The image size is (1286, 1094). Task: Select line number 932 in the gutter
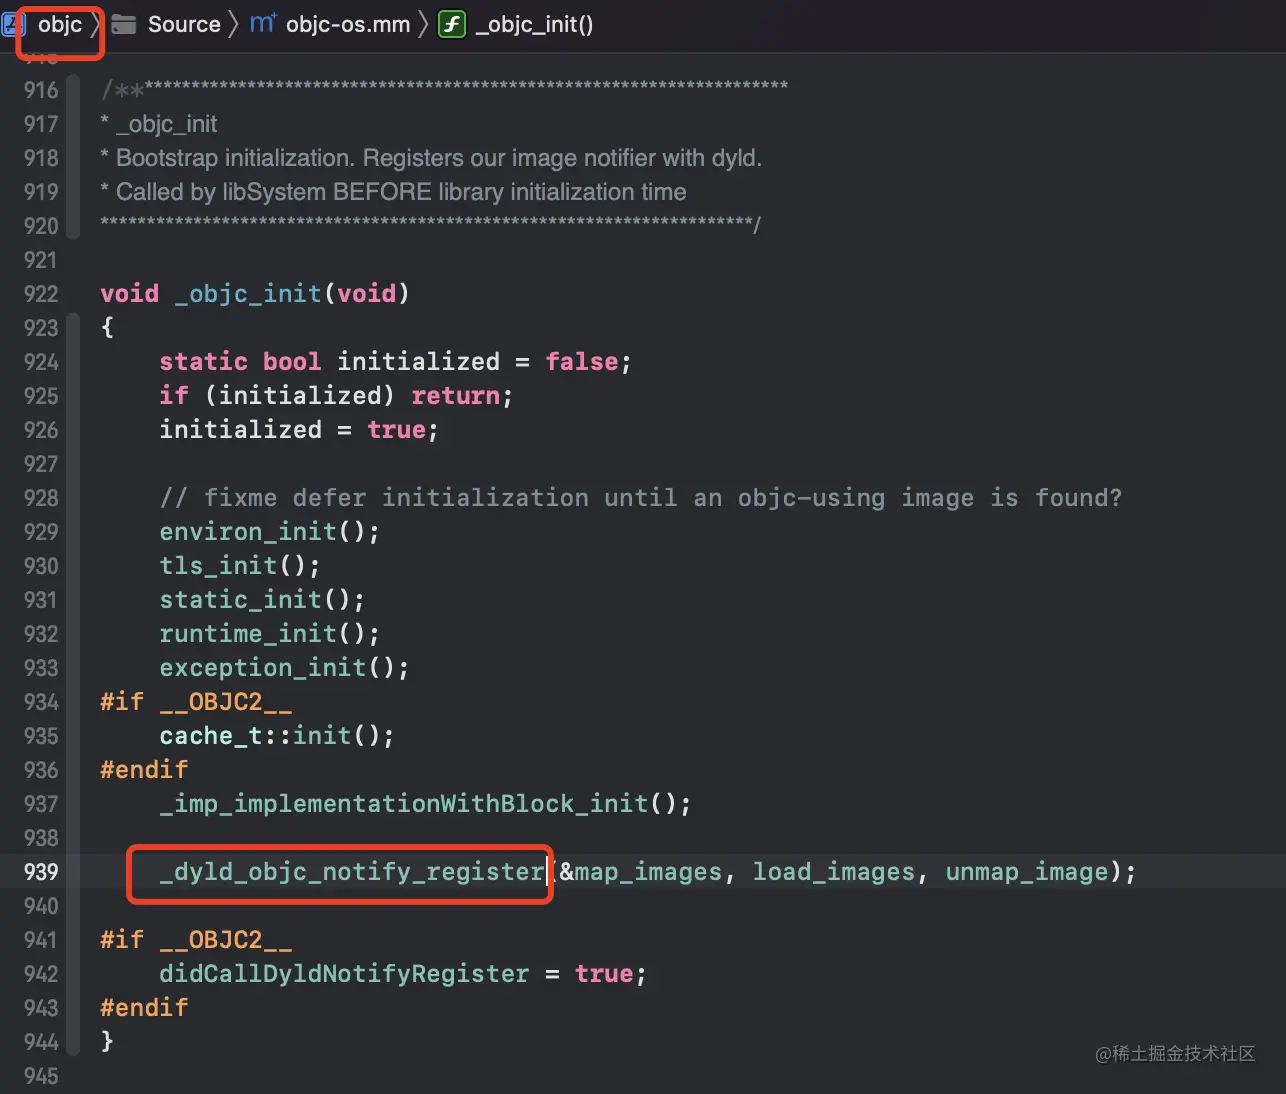pyautogui.click(x=41, y=634)
